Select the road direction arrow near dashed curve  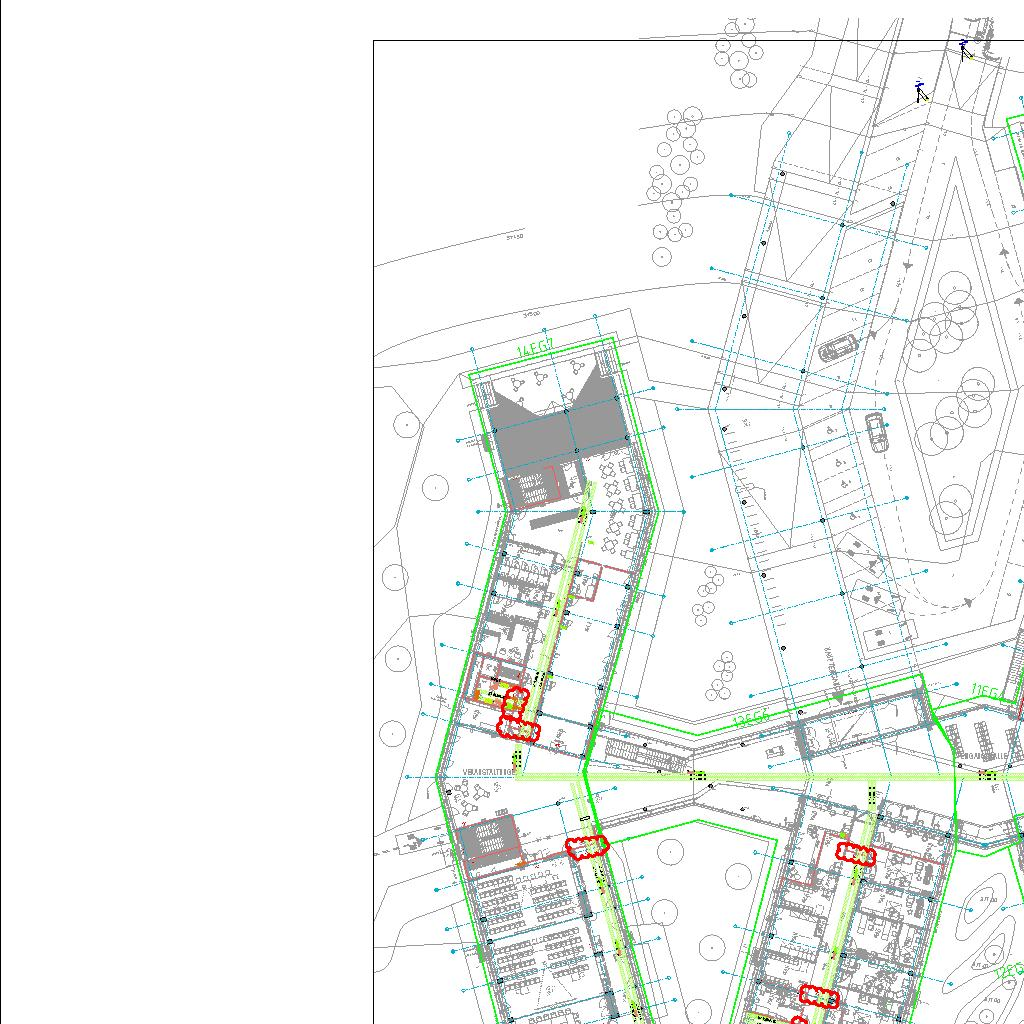point(968,602)
